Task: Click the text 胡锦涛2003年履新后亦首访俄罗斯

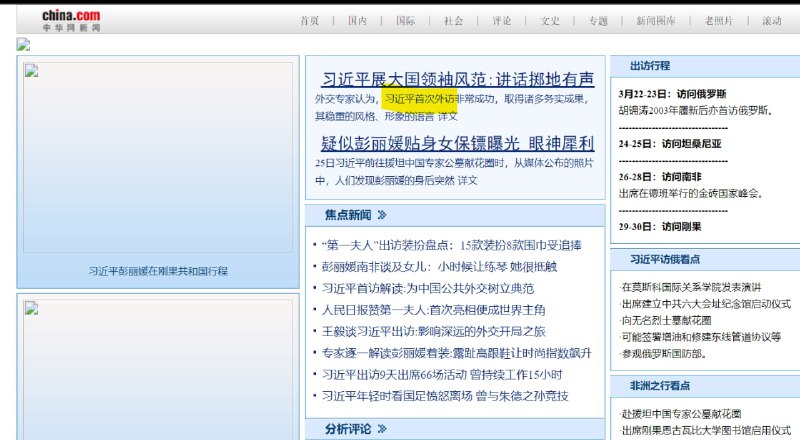Action: point(696,110)
